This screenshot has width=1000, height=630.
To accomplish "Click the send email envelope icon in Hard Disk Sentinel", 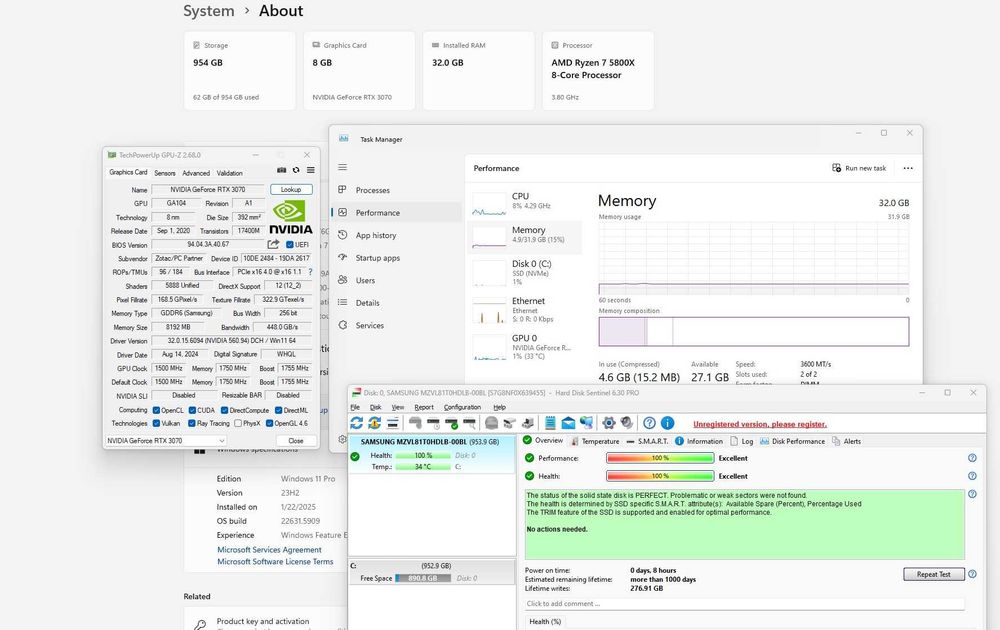I will pos(568,423).
